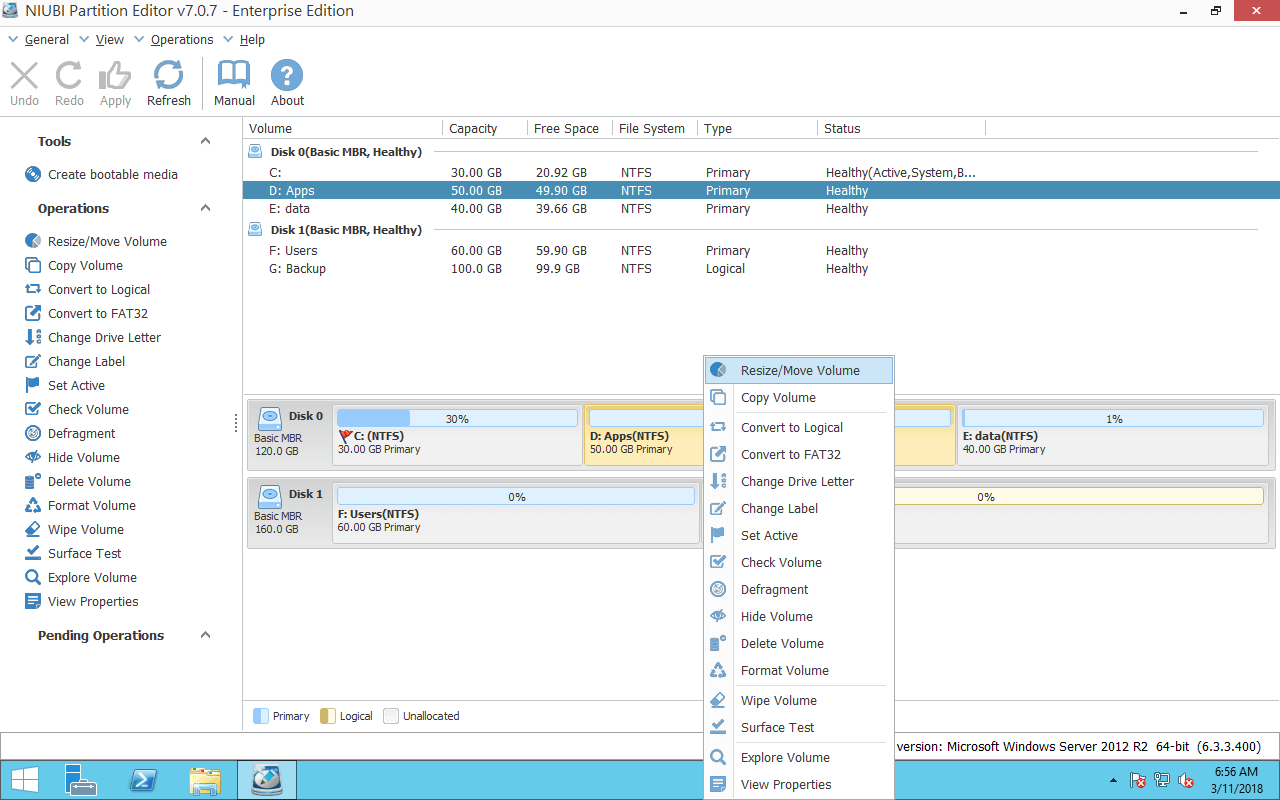Choose Convert to Logical in sidebar
Image resolution: width=1280 pixels, height=800 pixels.
(99, 289)
